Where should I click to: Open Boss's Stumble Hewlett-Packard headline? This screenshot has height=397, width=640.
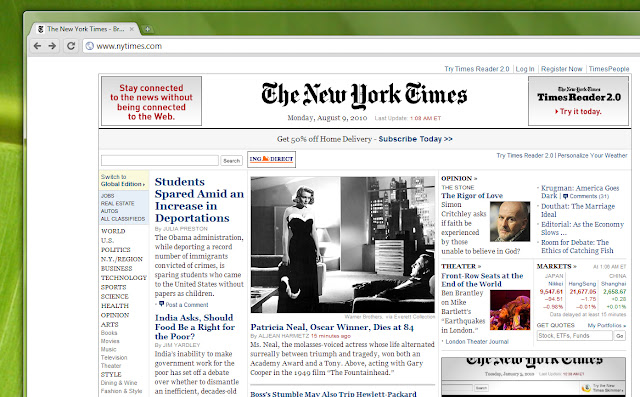point(333,393)
